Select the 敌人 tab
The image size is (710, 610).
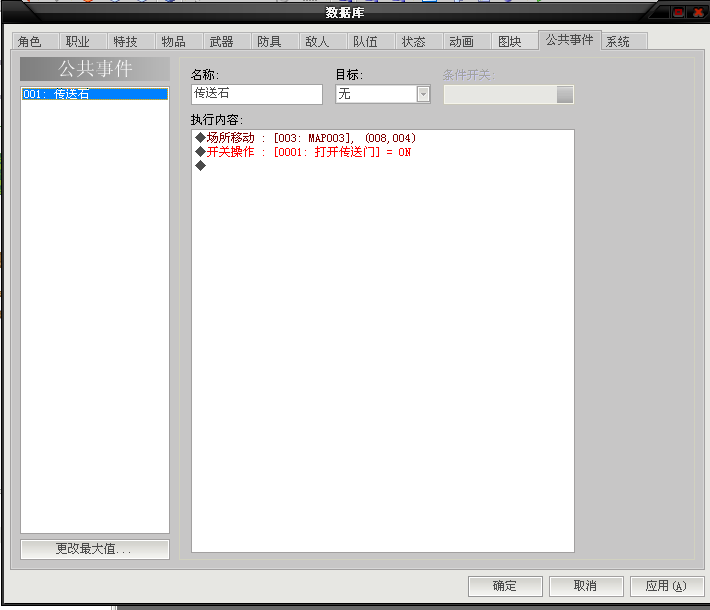click(323, 42)
